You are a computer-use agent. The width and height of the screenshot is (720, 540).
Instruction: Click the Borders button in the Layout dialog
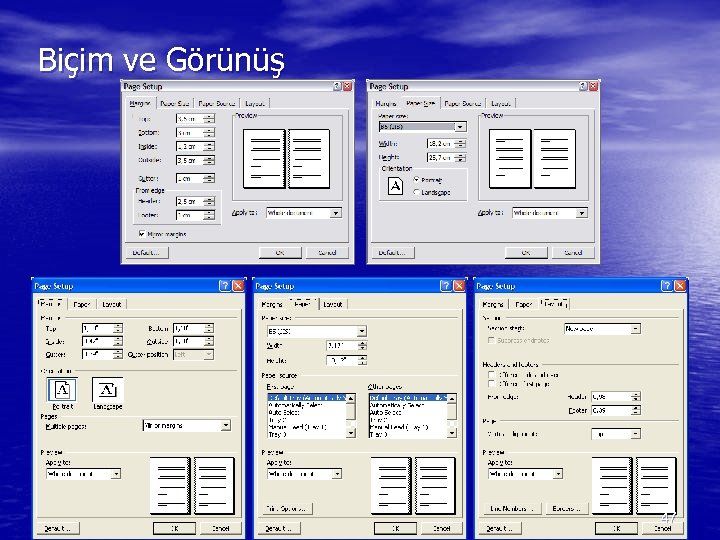567,508
